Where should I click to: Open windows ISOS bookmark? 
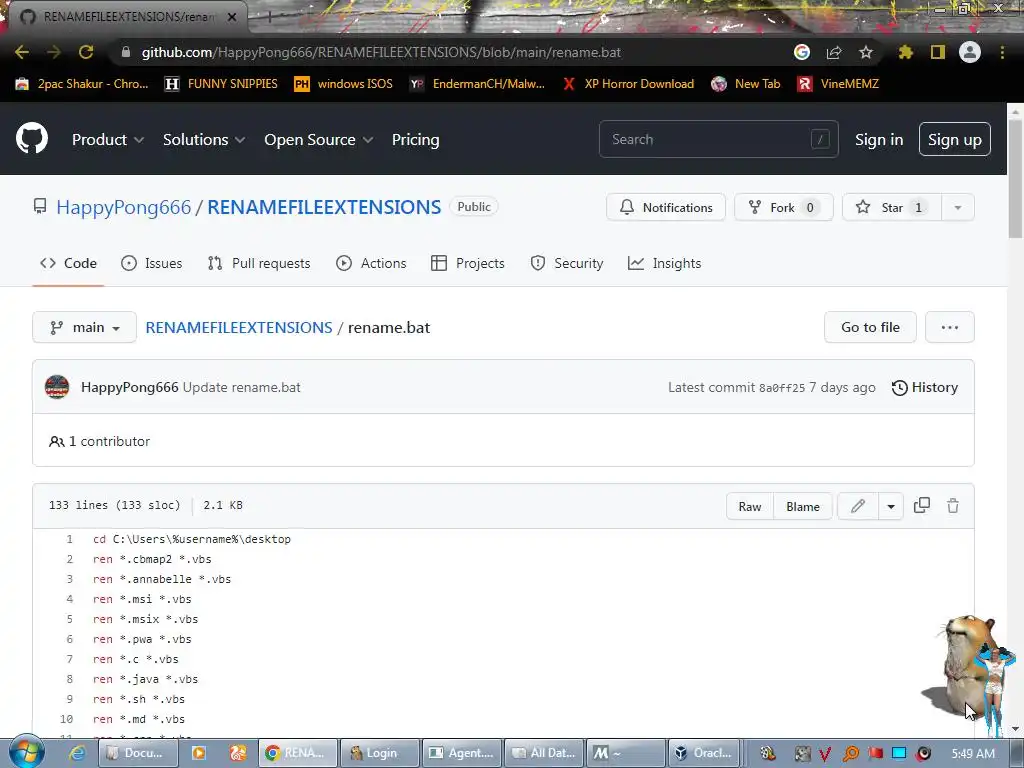344,84
